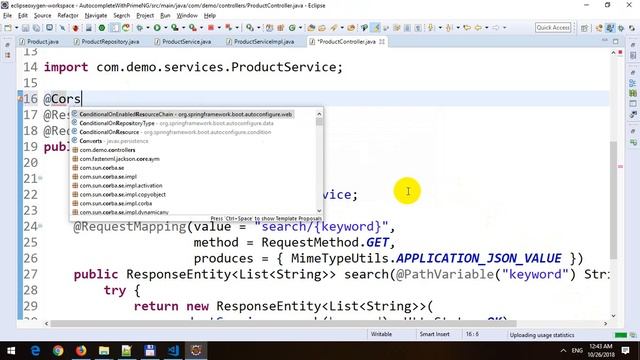Open the Coverage dropdown arrow
The image size is (640, 360).
pos(183,28)
